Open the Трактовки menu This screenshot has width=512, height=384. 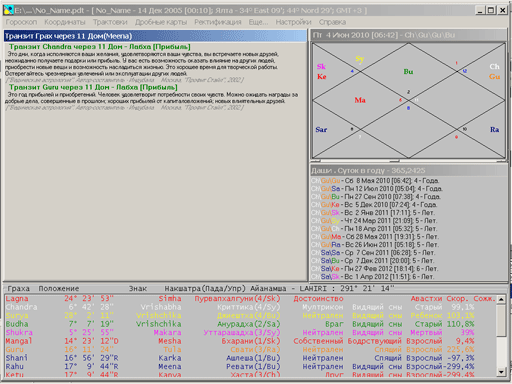coord(110,22)
